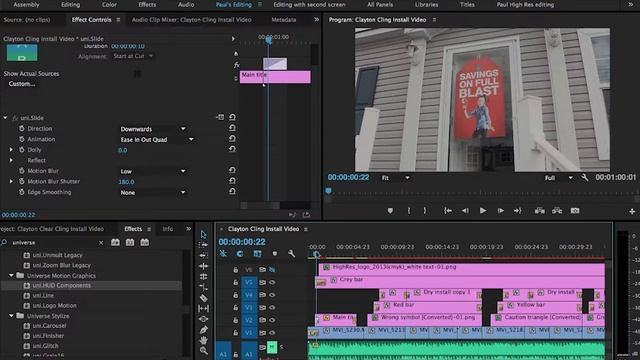640x360 pixels.
Task: Click Play in Program monitor
Action: 483,211
